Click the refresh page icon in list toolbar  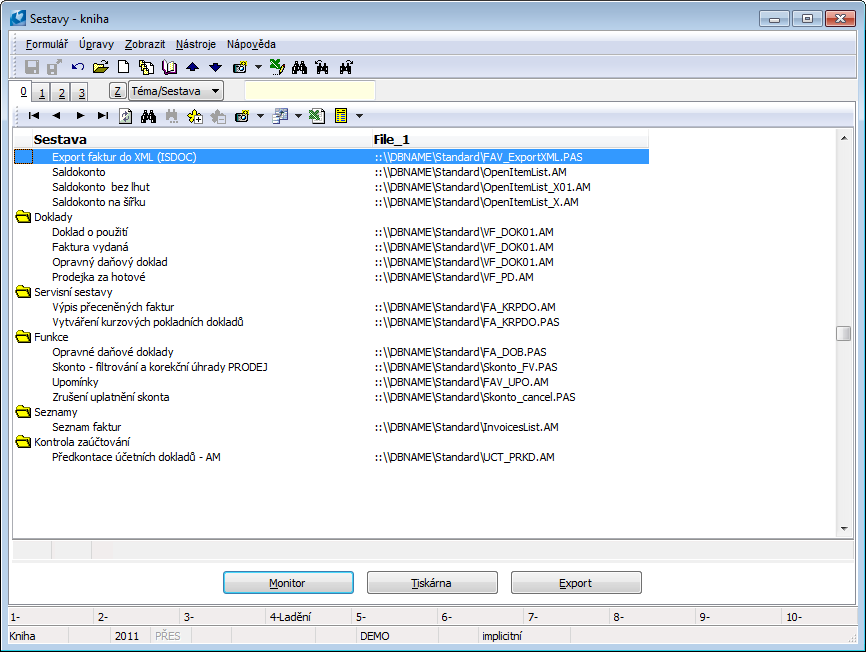pyautogui.click(x=125, y=116)
